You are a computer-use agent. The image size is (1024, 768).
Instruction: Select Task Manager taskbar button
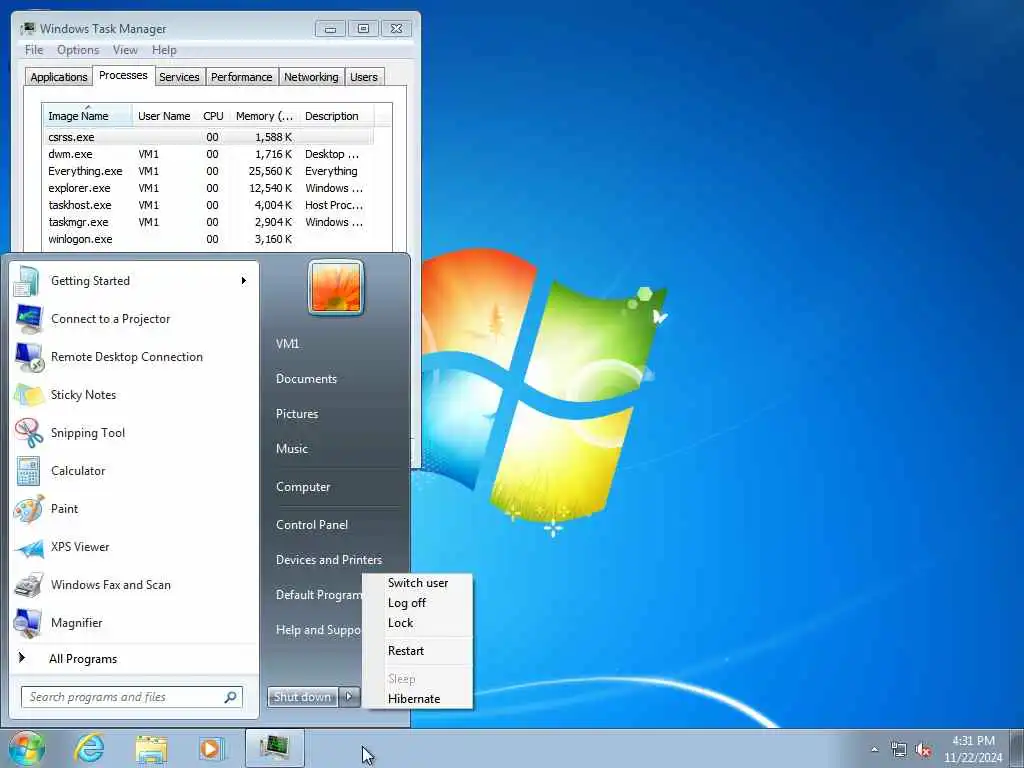[x=275, y=748]
